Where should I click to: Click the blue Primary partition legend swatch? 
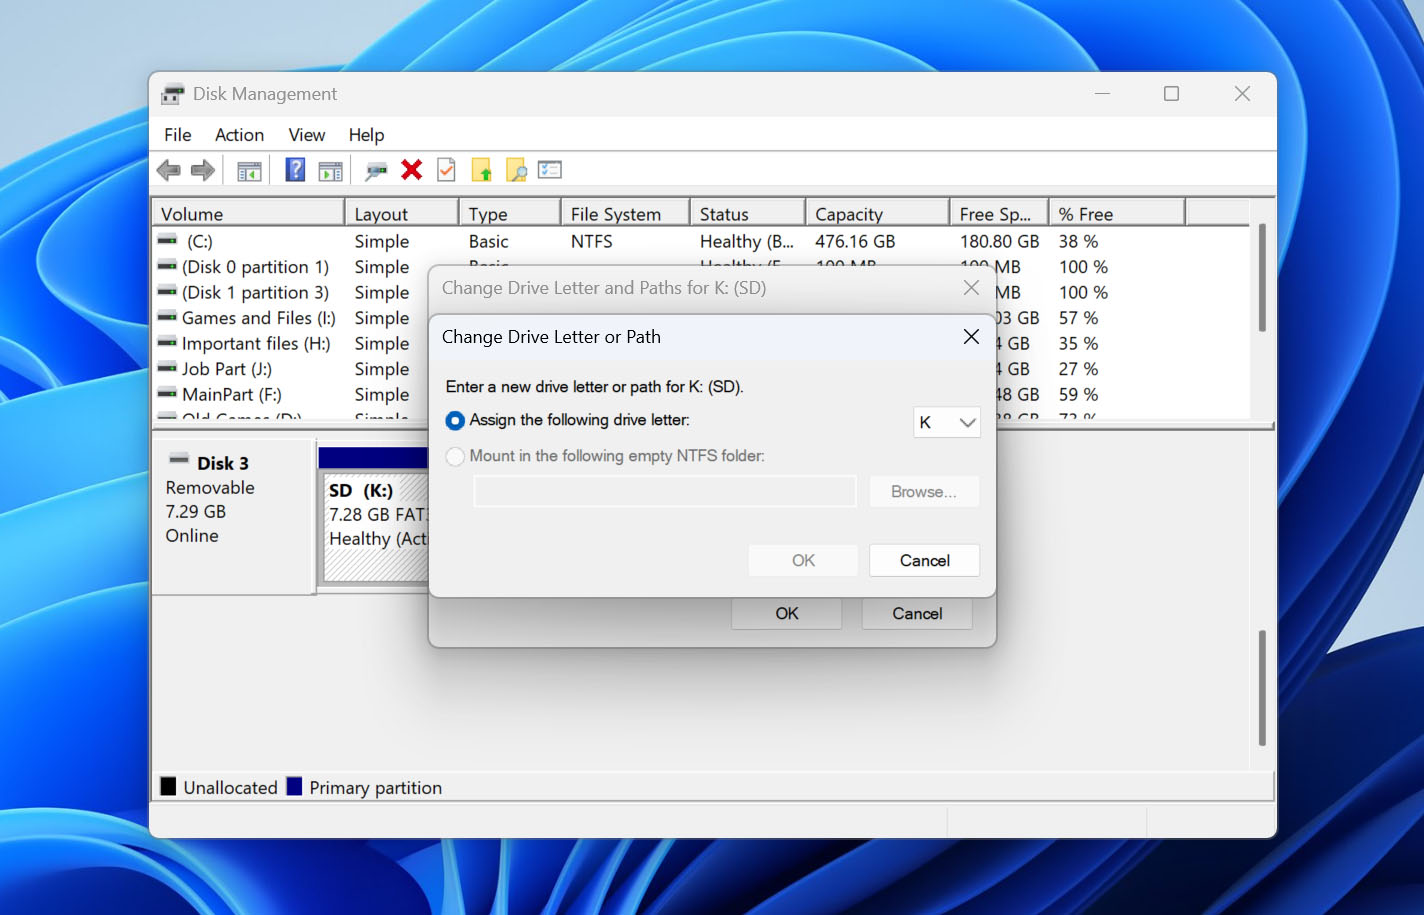294,786
